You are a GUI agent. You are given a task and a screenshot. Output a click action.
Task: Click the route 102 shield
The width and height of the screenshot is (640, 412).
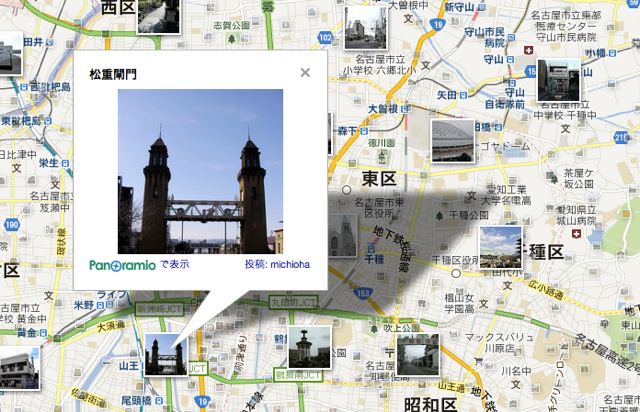pyautogui.click(x=325, y=38)
